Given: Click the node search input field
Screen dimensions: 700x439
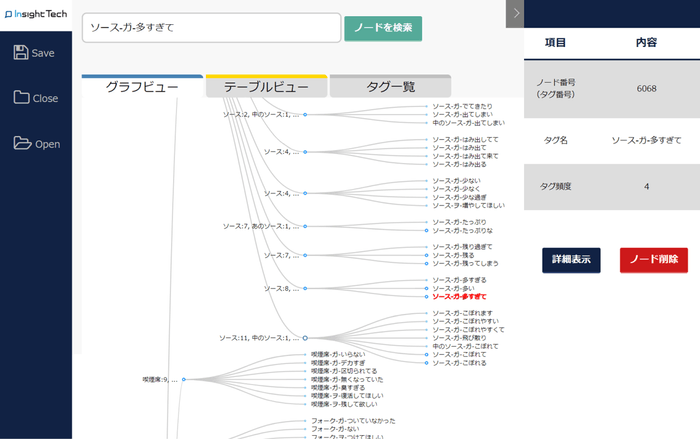Looking at the screenshot, I should coord(210,28).
